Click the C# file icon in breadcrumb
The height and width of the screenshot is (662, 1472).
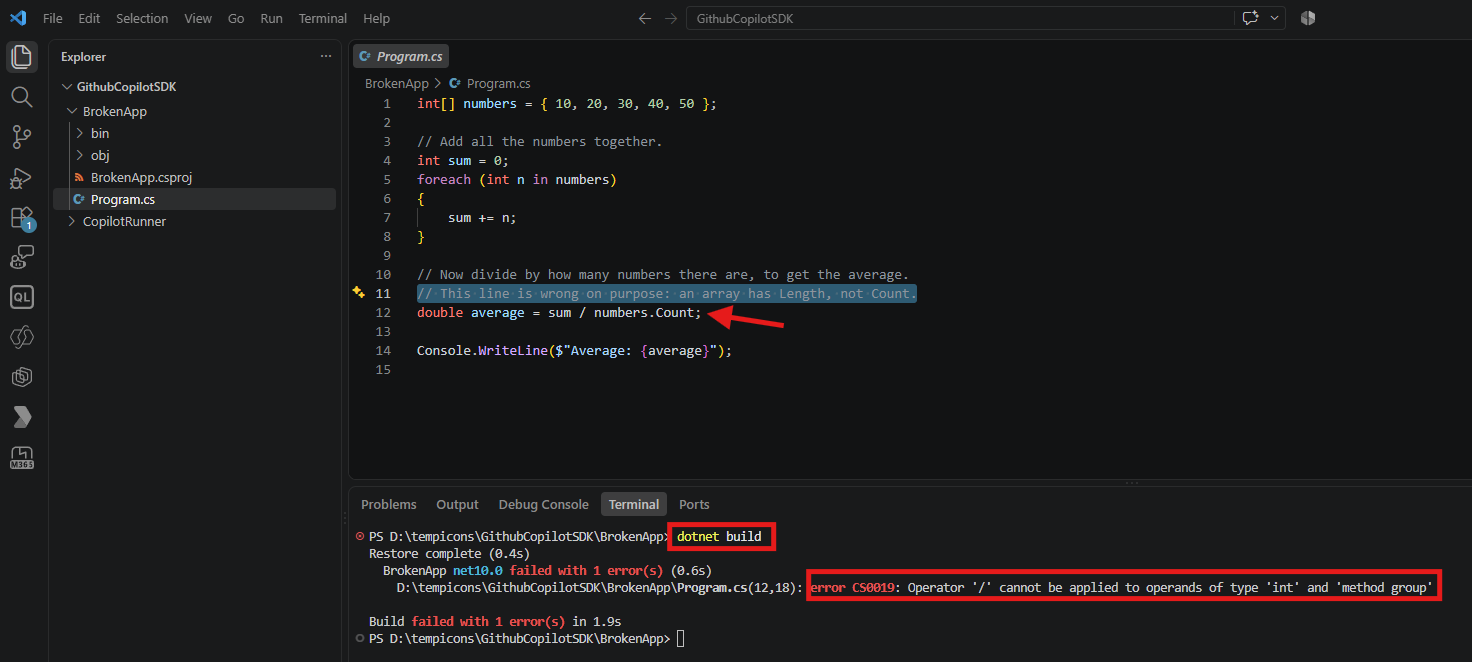tap(455, 84)
